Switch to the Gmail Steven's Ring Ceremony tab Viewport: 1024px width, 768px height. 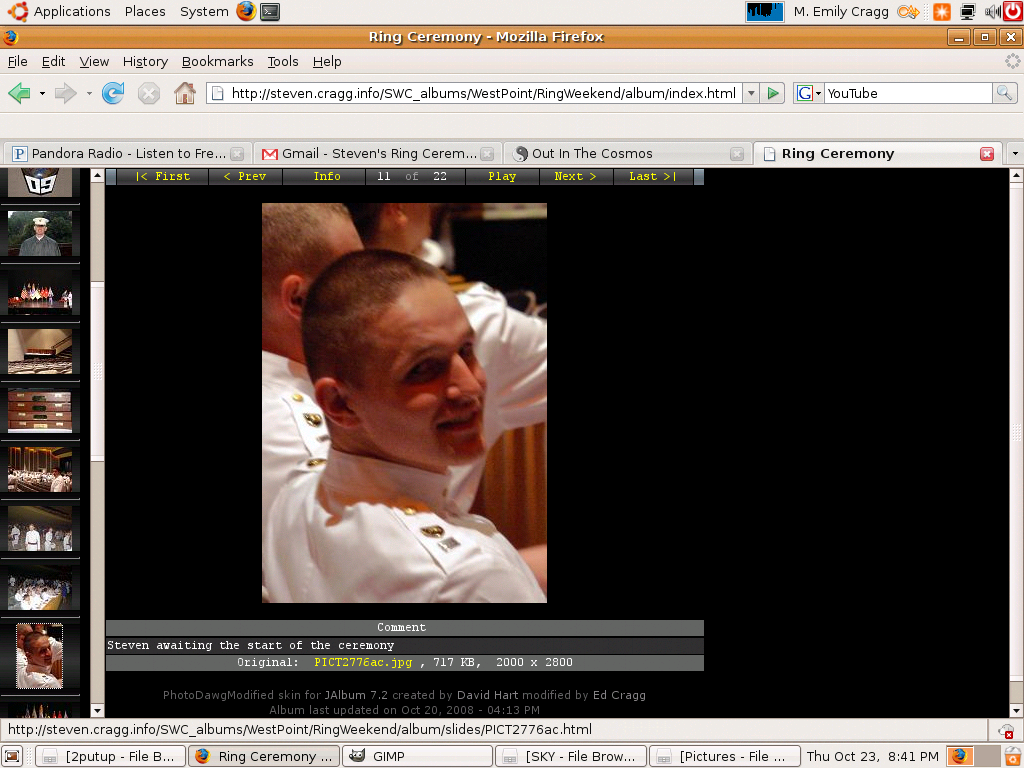(x=378, y=154)
